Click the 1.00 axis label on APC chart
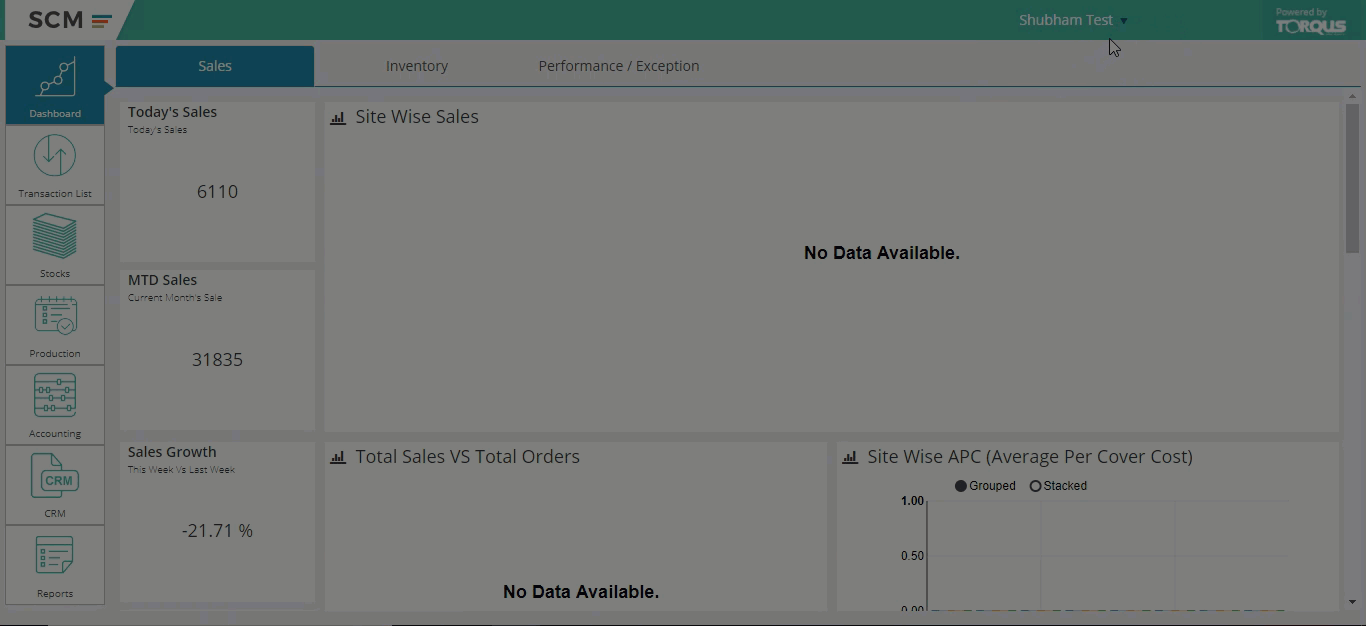1366x626 pixels. click(x=912, y=501)
